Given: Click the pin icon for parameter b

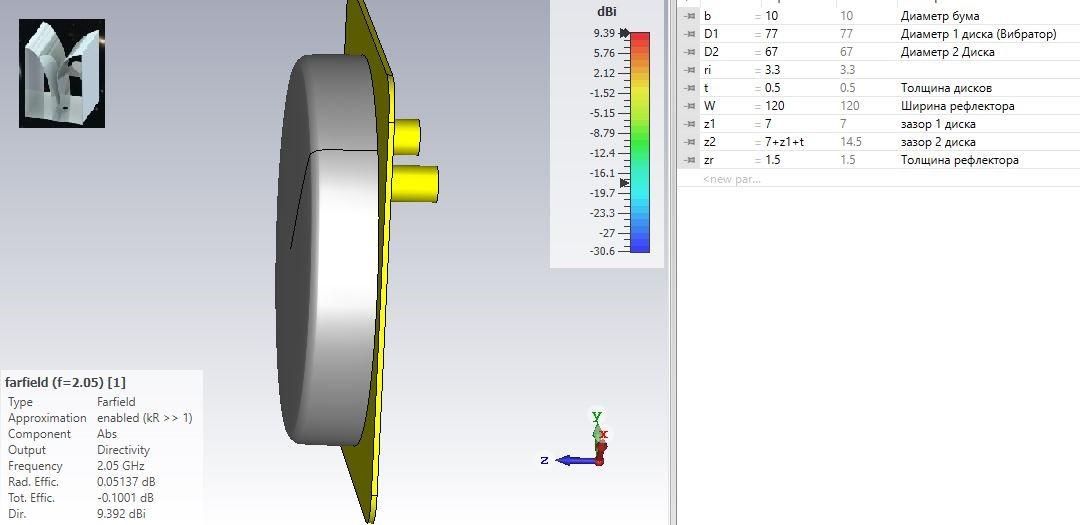Looking at the screenshot, I should tap(689, 16).
